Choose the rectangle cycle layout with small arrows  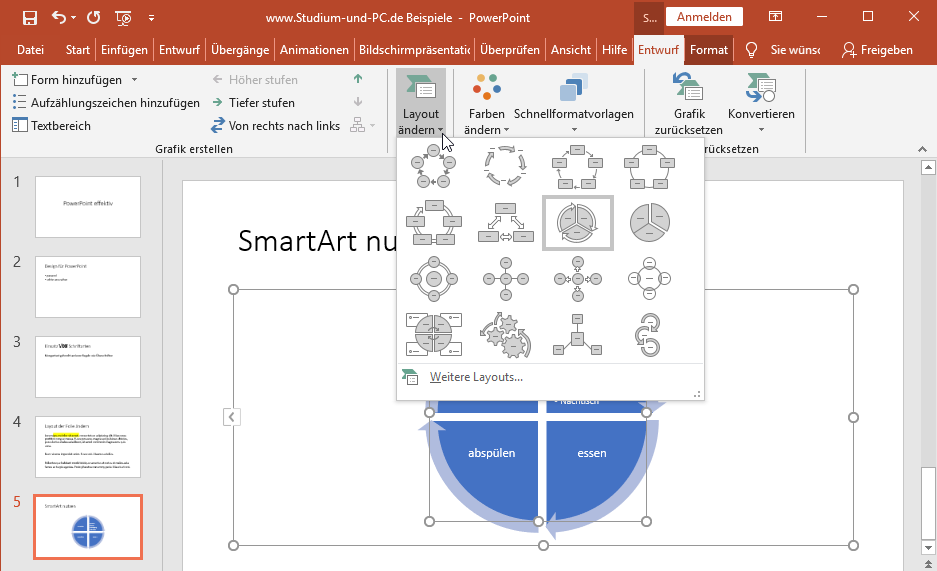(577, 166)
